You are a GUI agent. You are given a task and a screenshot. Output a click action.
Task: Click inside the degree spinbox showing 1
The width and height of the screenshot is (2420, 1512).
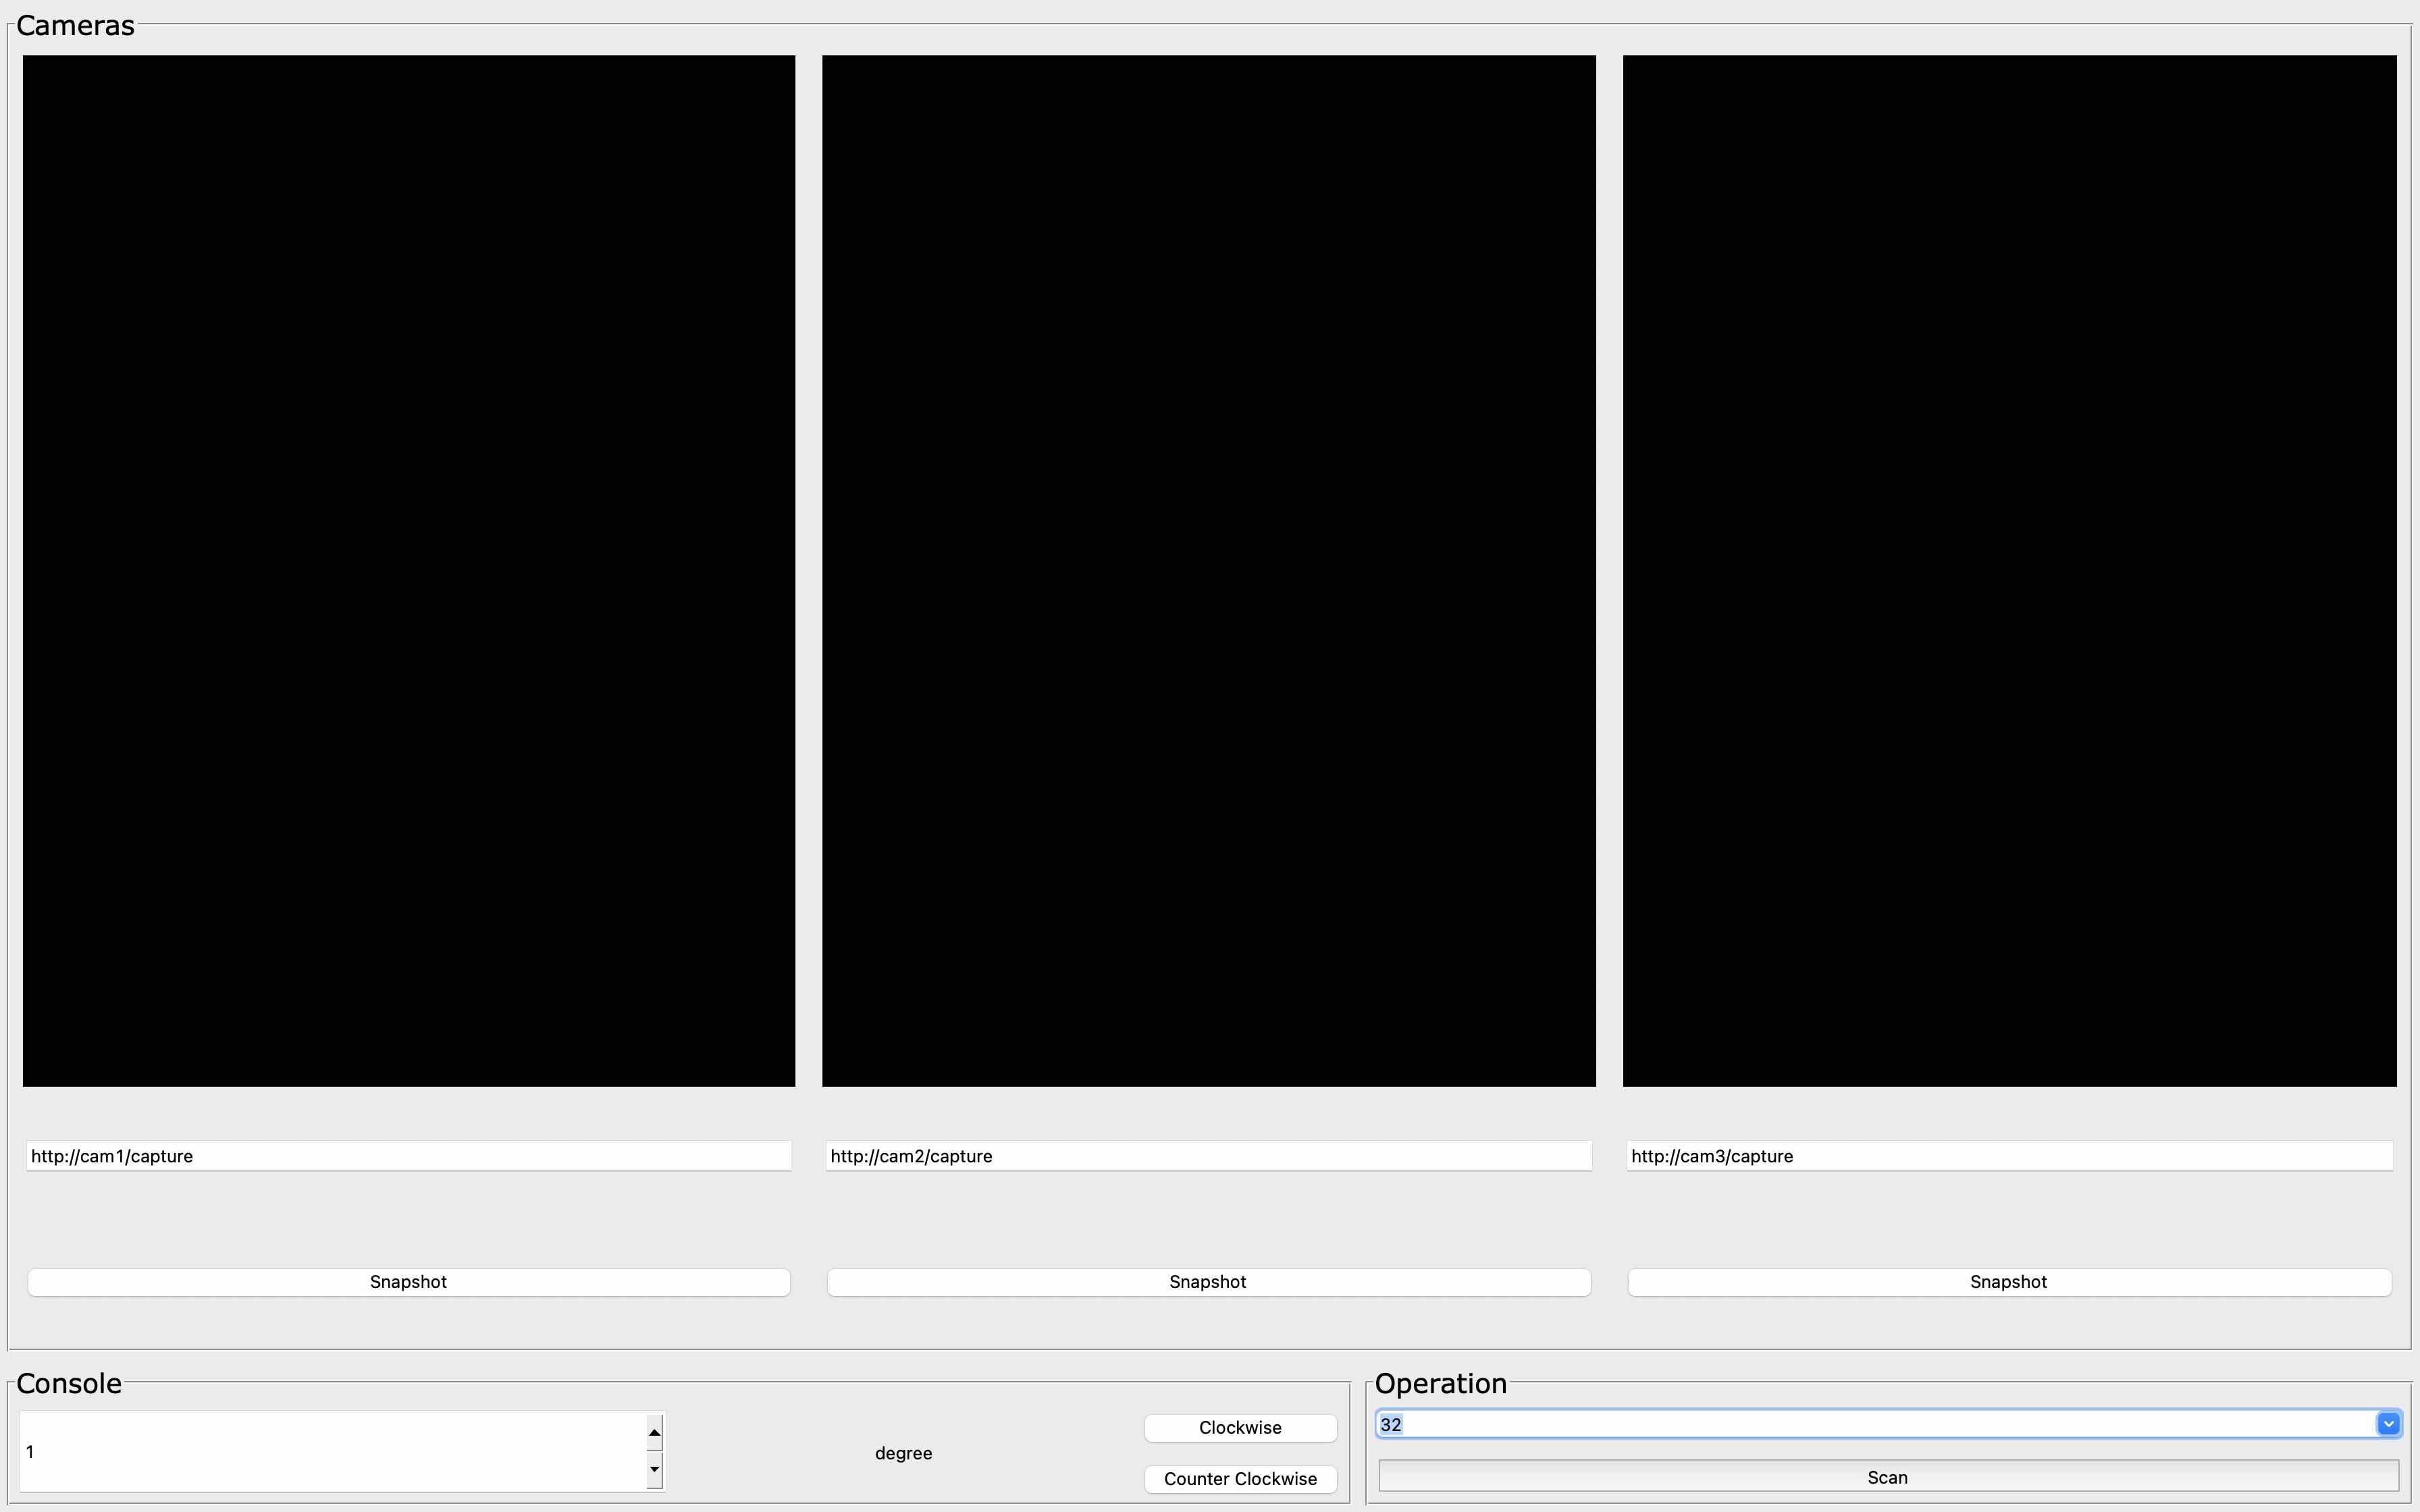(x=330, y=1452)
